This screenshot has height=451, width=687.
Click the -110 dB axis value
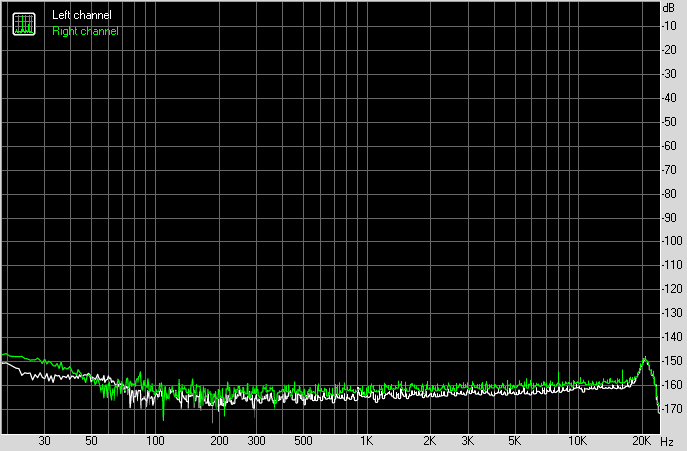[672, 265]
